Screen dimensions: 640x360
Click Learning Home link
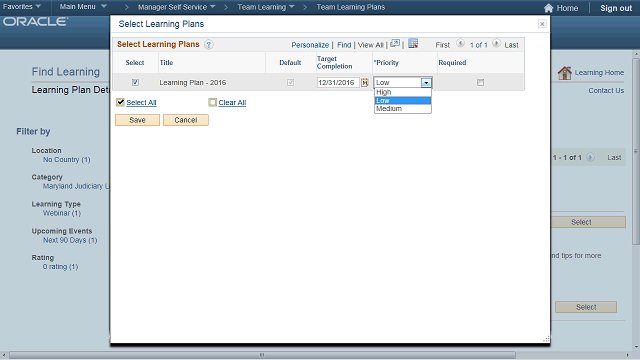point(599,73)
